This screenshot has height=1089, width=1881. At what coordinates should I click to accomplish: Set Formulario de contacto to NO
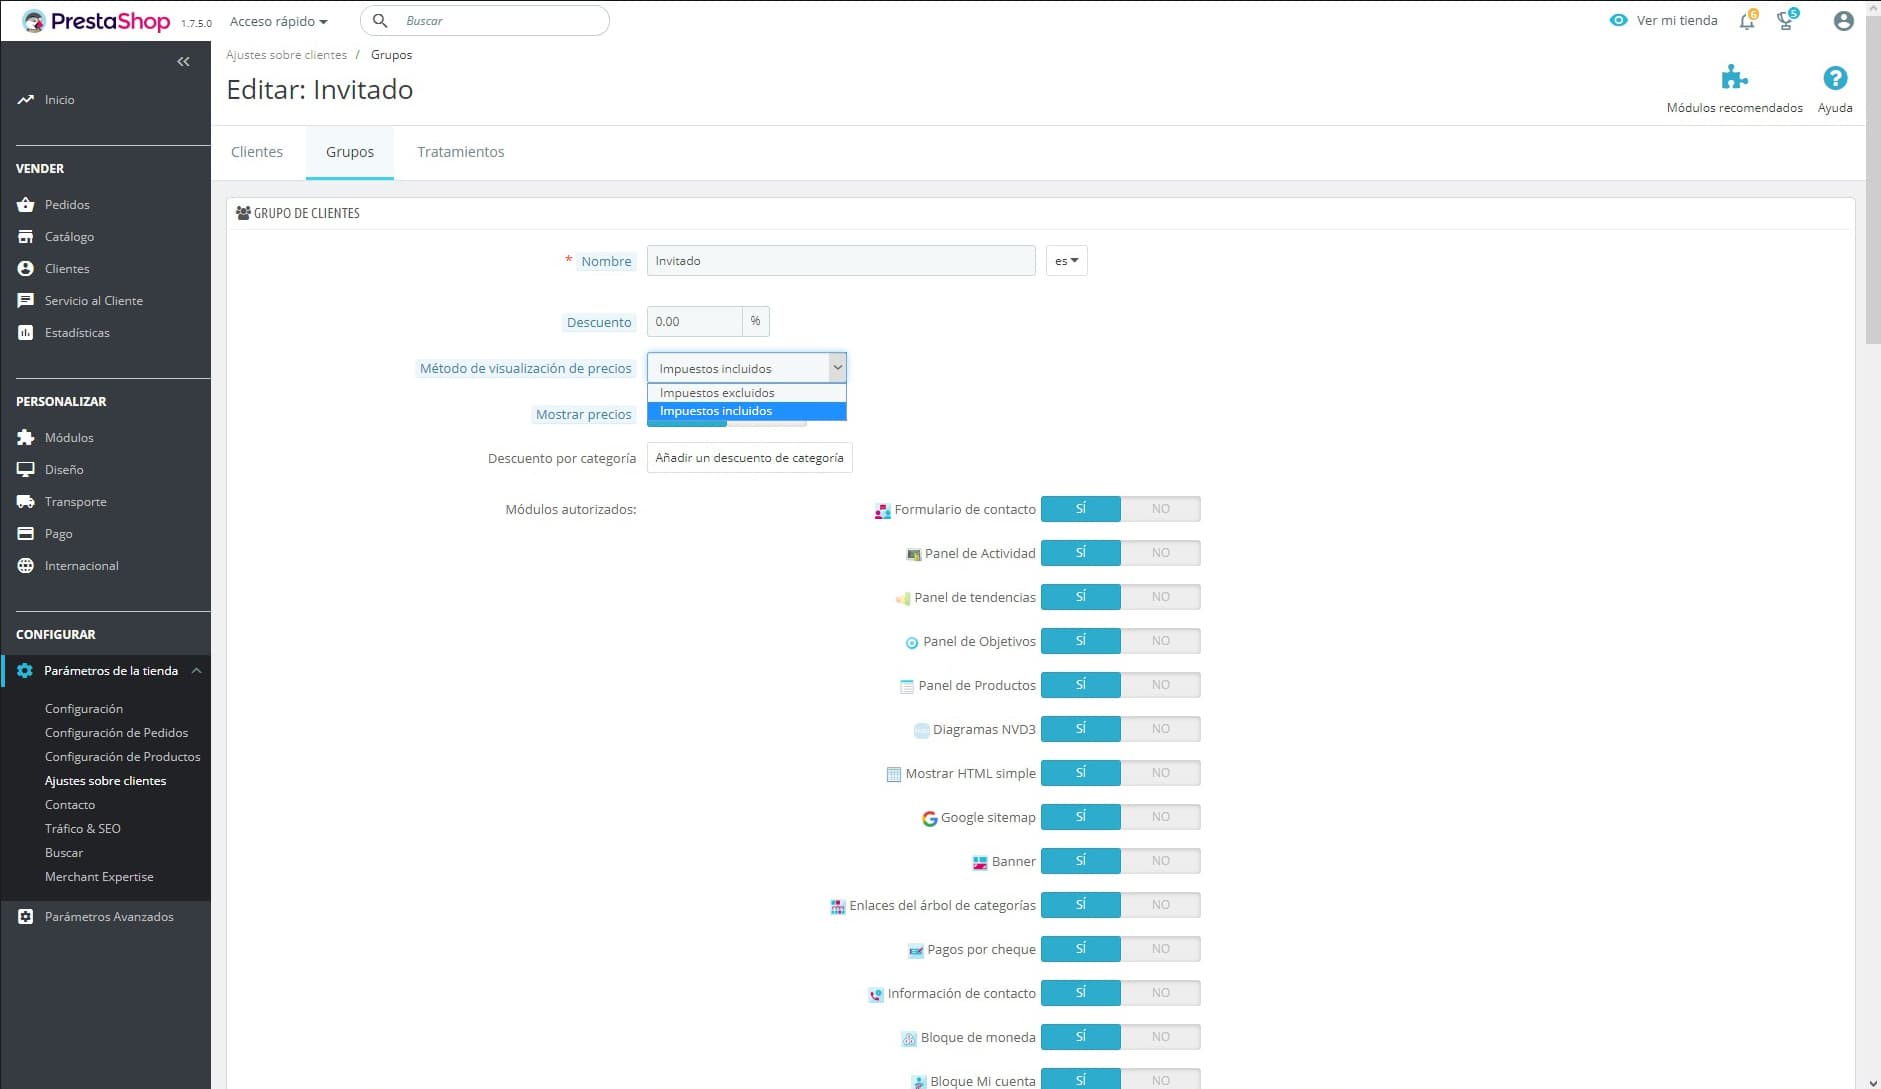click(x=1160, y=509)
